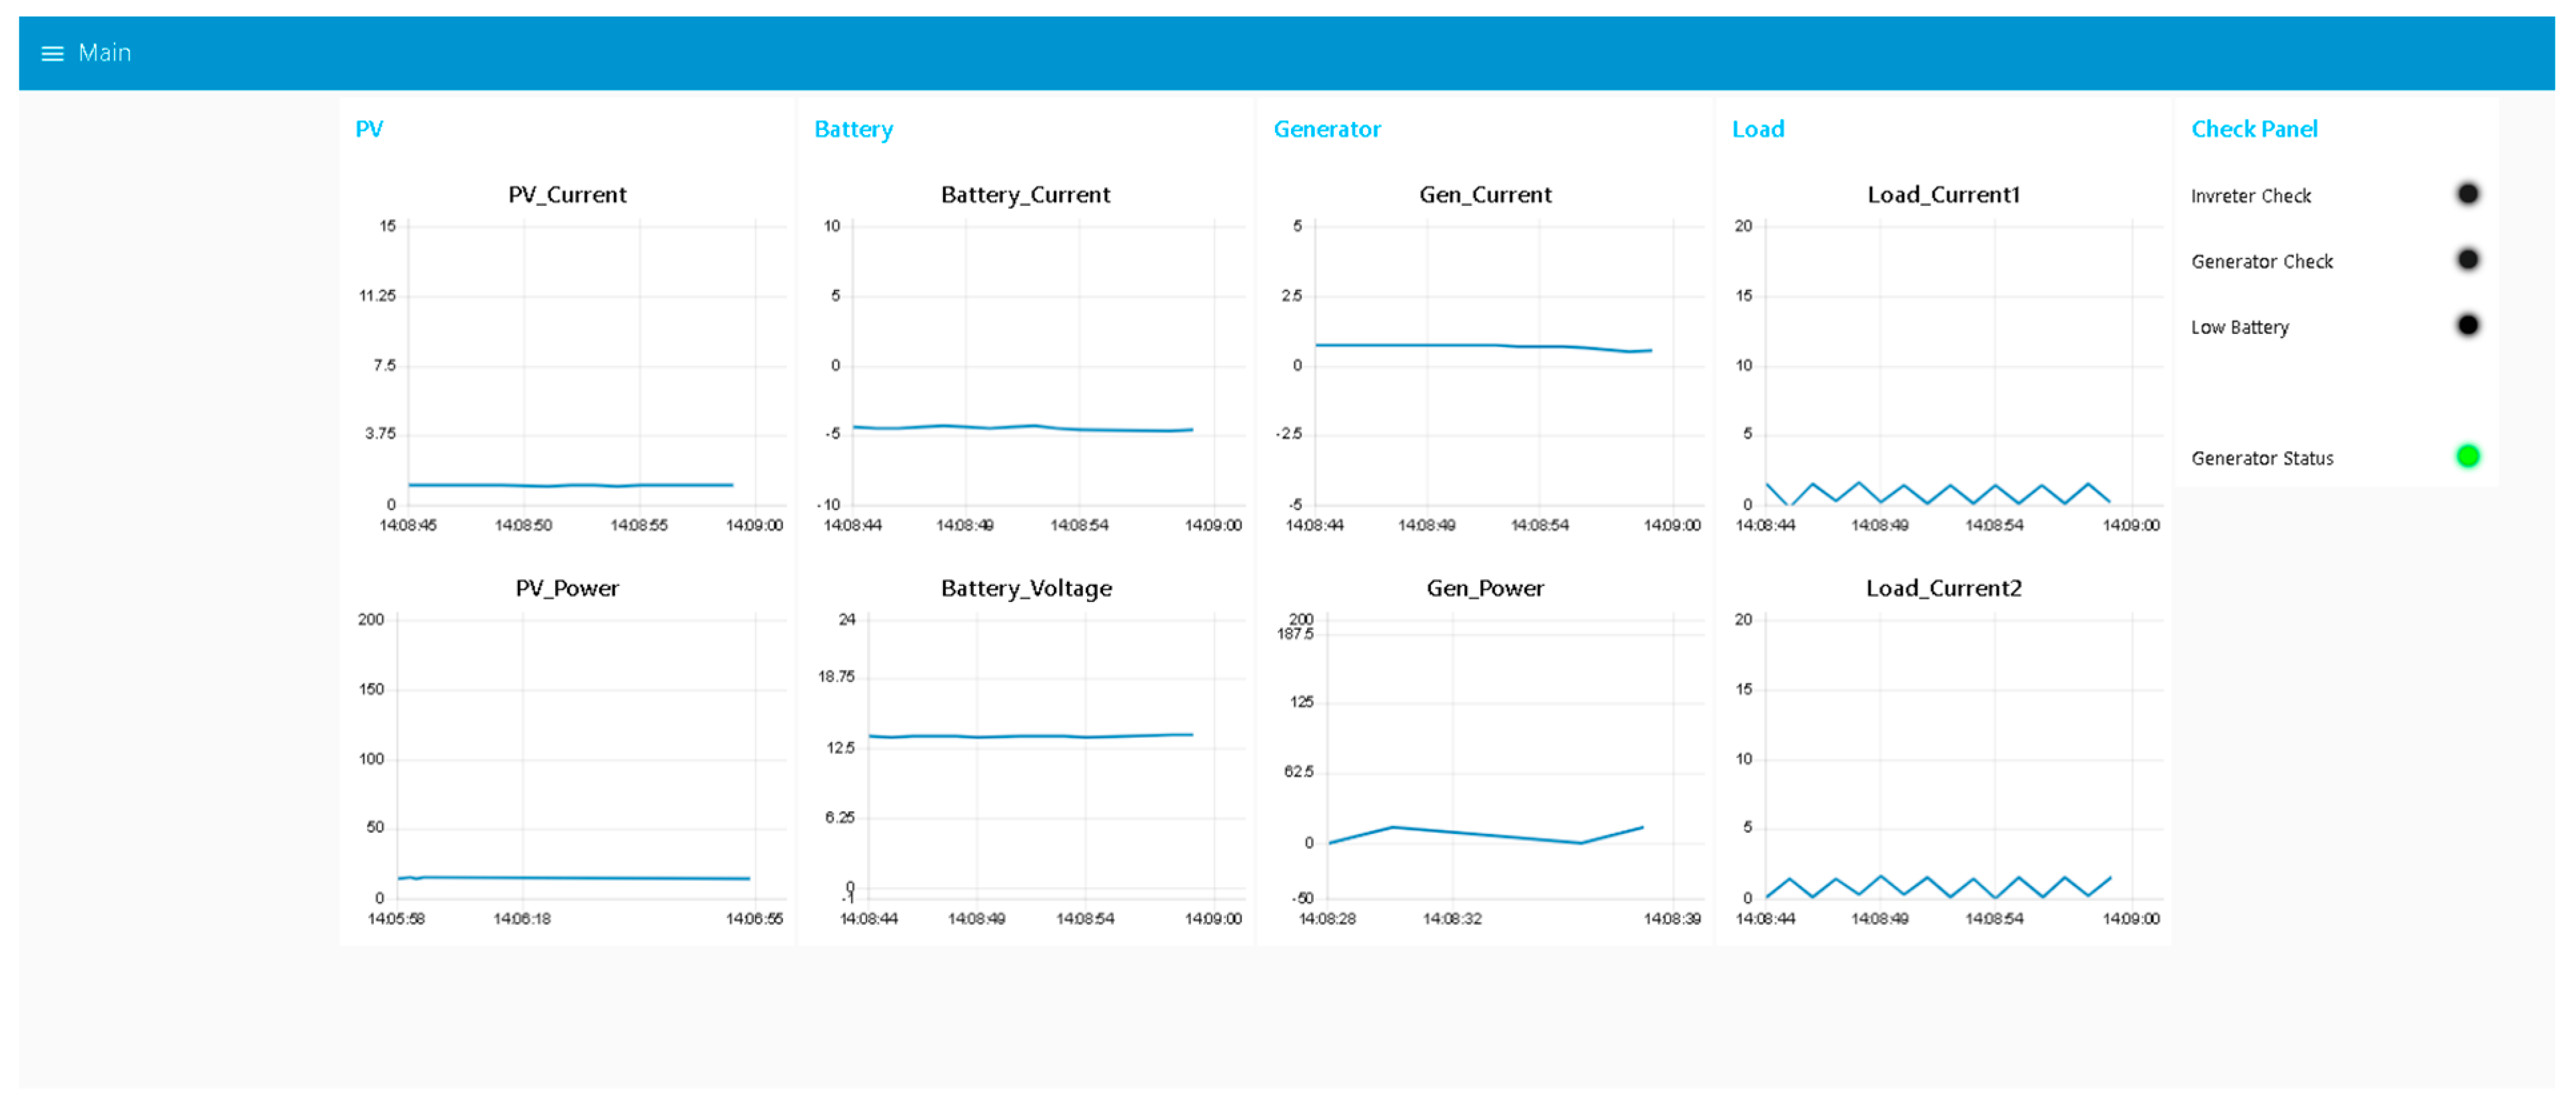
Task: Click the Battery_Voltage chart line
Action: pos(1030,736)
